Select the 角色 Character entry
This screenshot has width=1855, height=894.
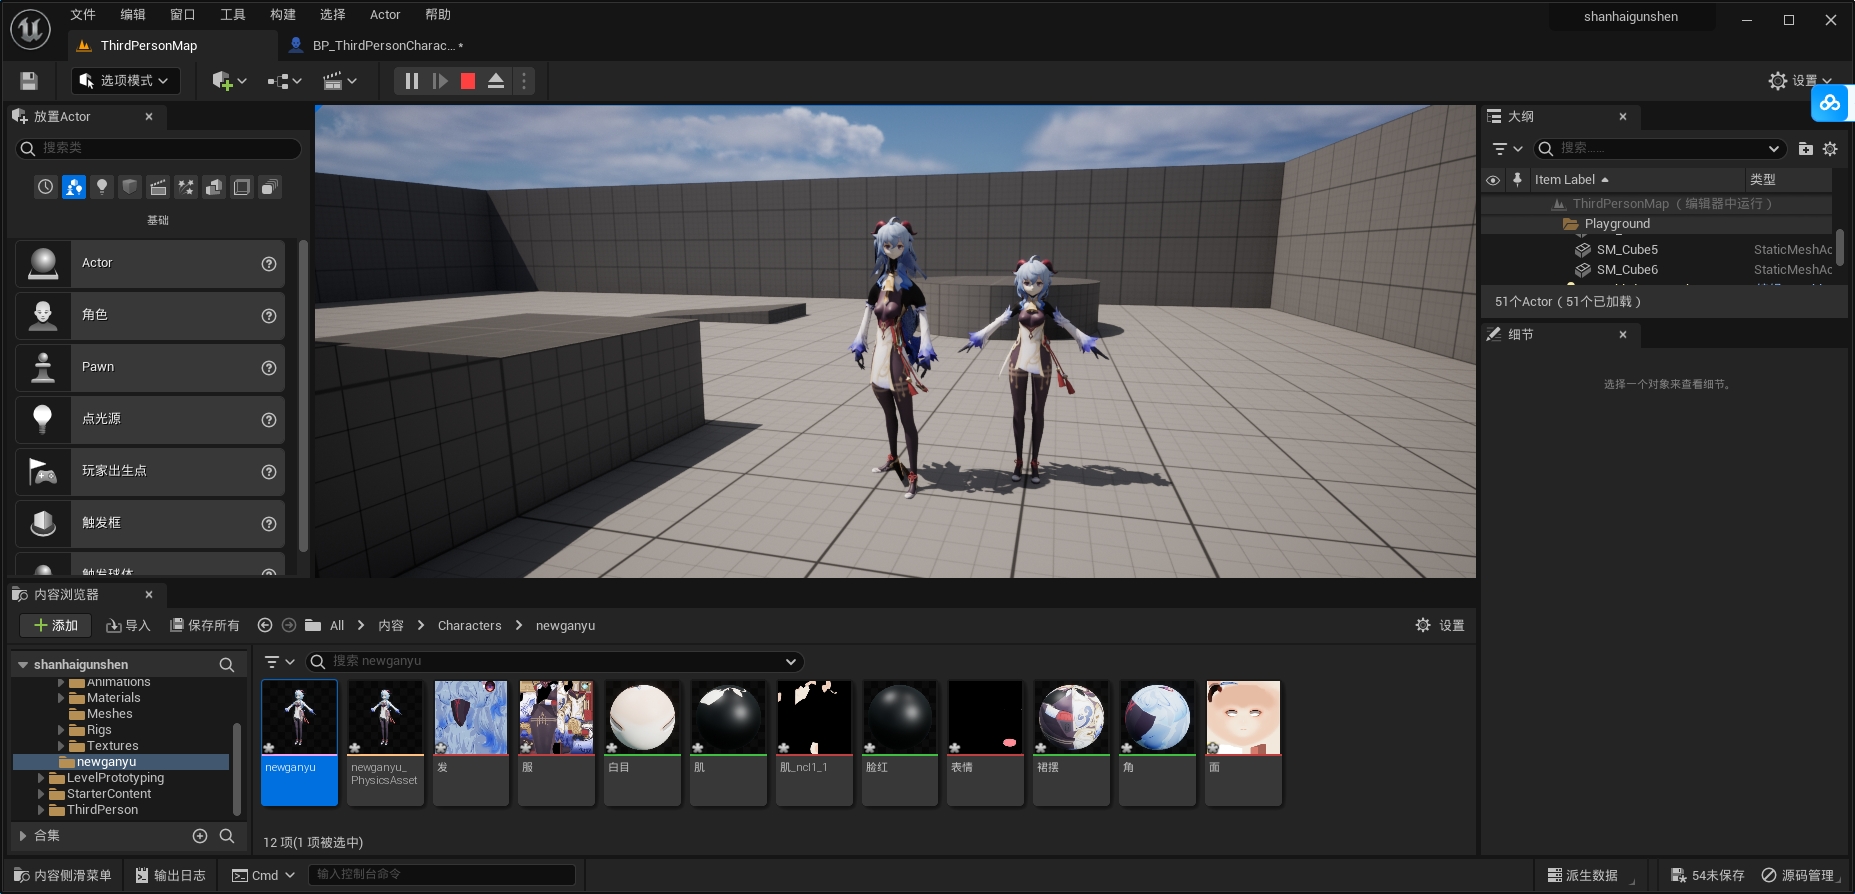[x=150, y=316]
